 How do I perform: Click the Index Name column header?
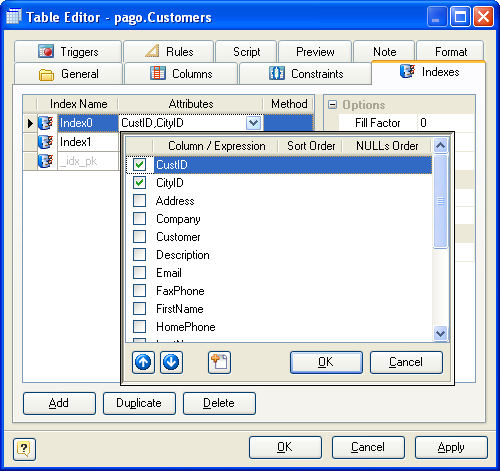pos(78,104)
